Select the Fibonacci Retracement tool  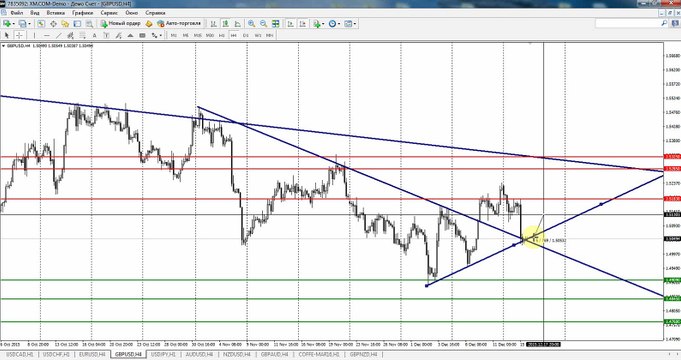(x=82, y=35)
